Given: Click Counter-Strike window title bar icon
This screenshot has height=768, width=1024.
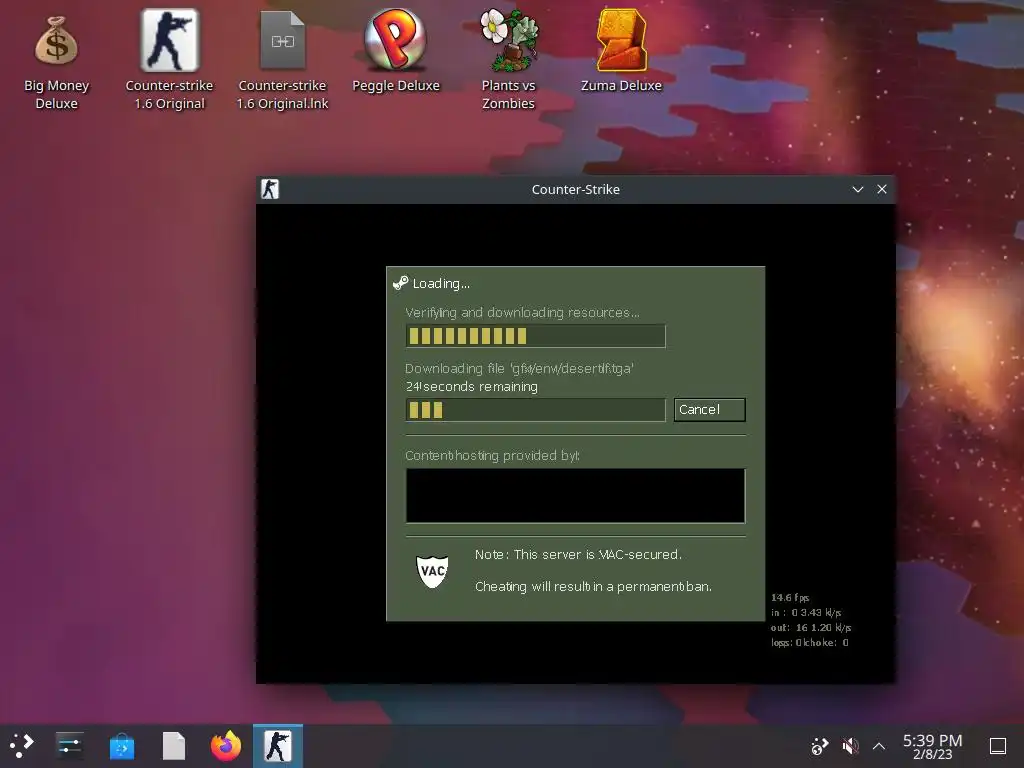Looking at the screenshot, I should pos(270,189).
